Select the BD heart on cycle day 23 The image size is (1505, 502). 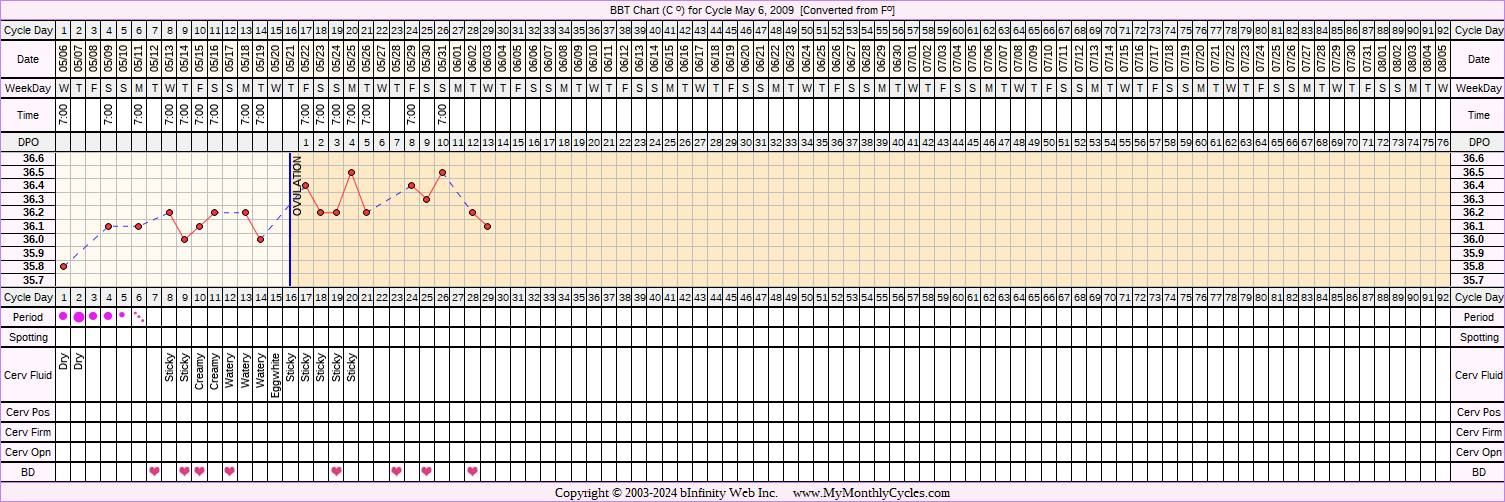397,471
